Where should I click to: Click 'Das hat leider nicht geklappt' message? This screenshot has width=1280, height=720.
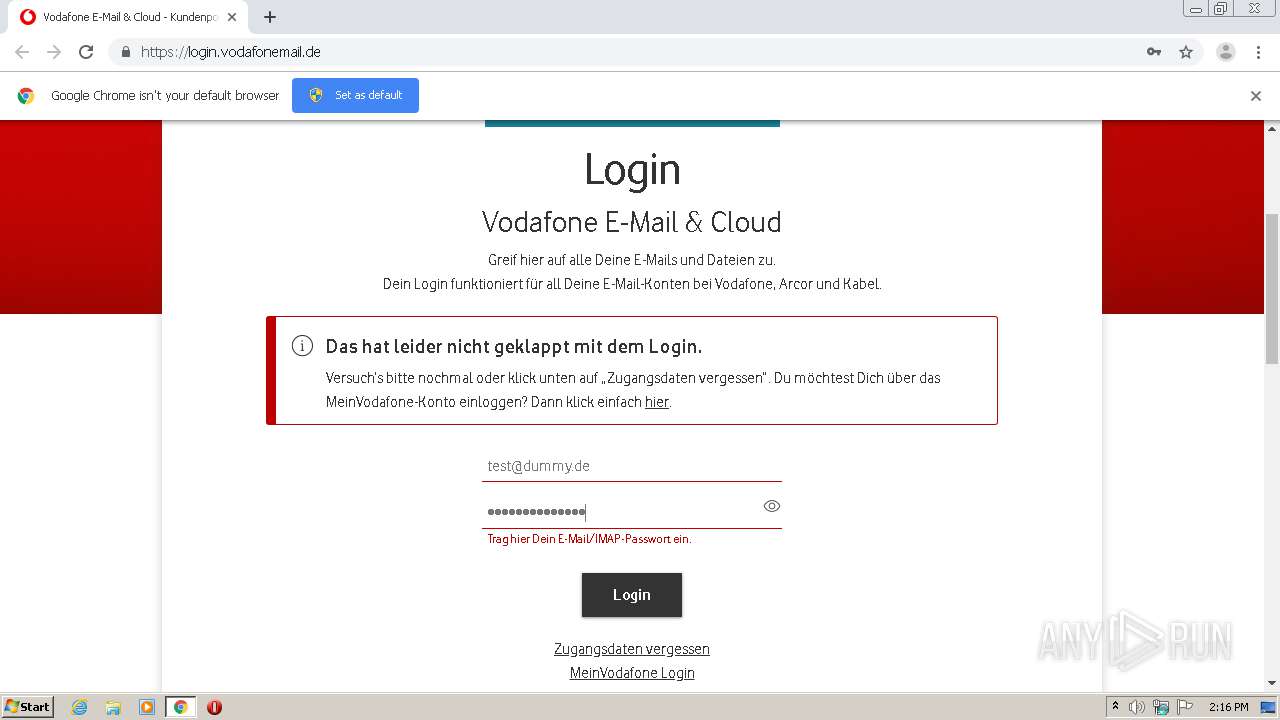[x=514, y=347]
